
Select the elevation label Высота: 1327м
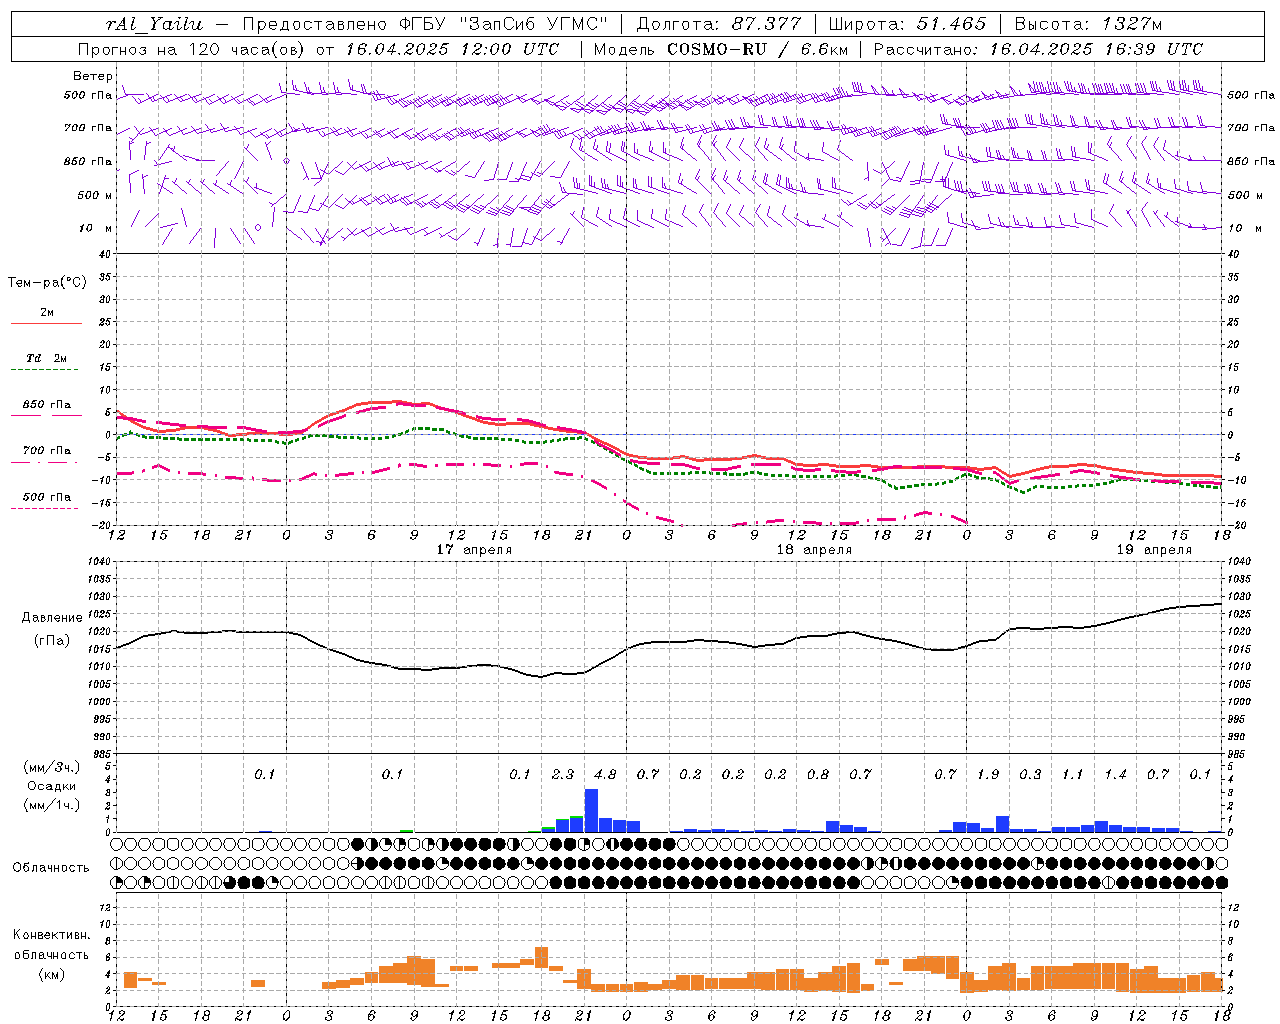tap(1089, 24)
